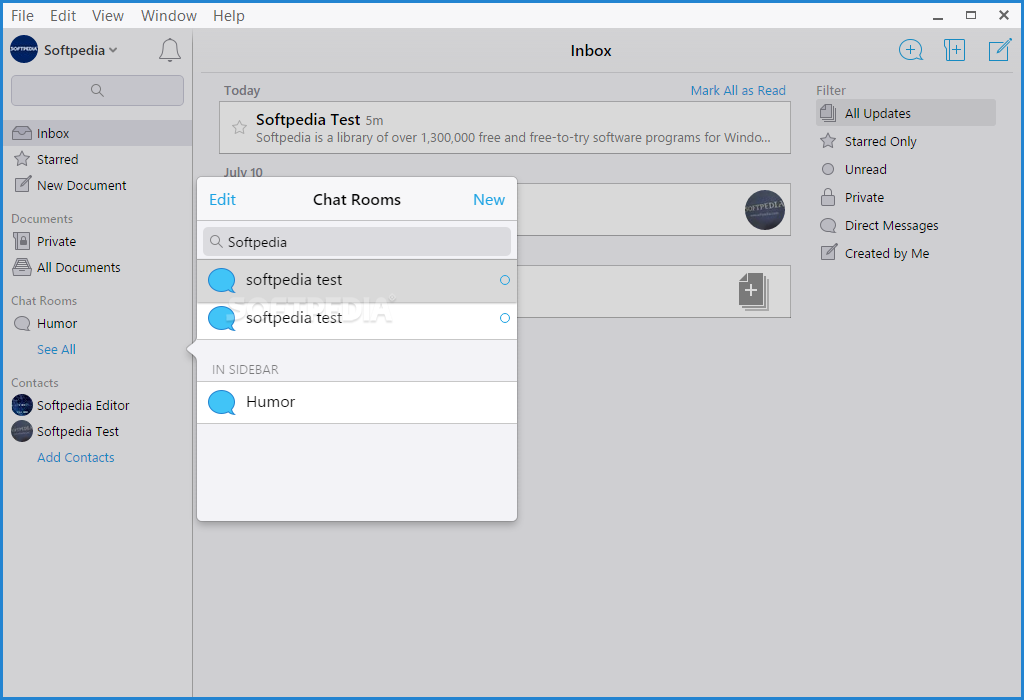
Task: Click the round Softpedia avatar on July 10 item
Action: pyautogui.click(x=765, y=210)
